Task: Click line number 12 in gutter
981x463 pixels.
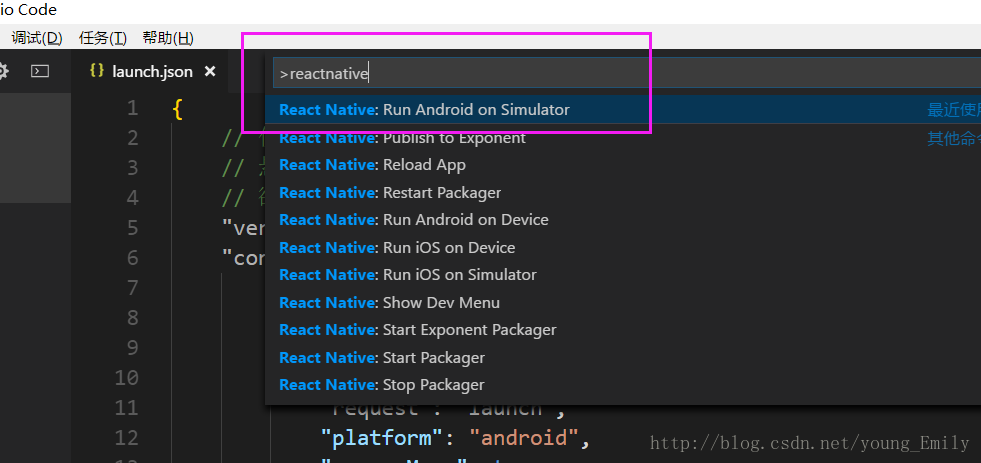Action: point(126,438)
